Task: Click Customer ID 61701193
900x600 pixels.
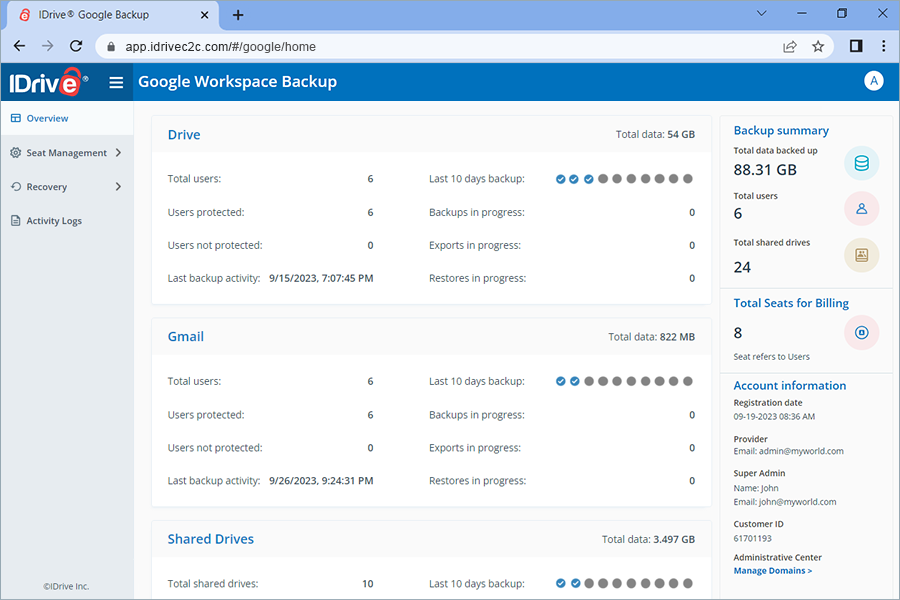Action: point(752,539)
